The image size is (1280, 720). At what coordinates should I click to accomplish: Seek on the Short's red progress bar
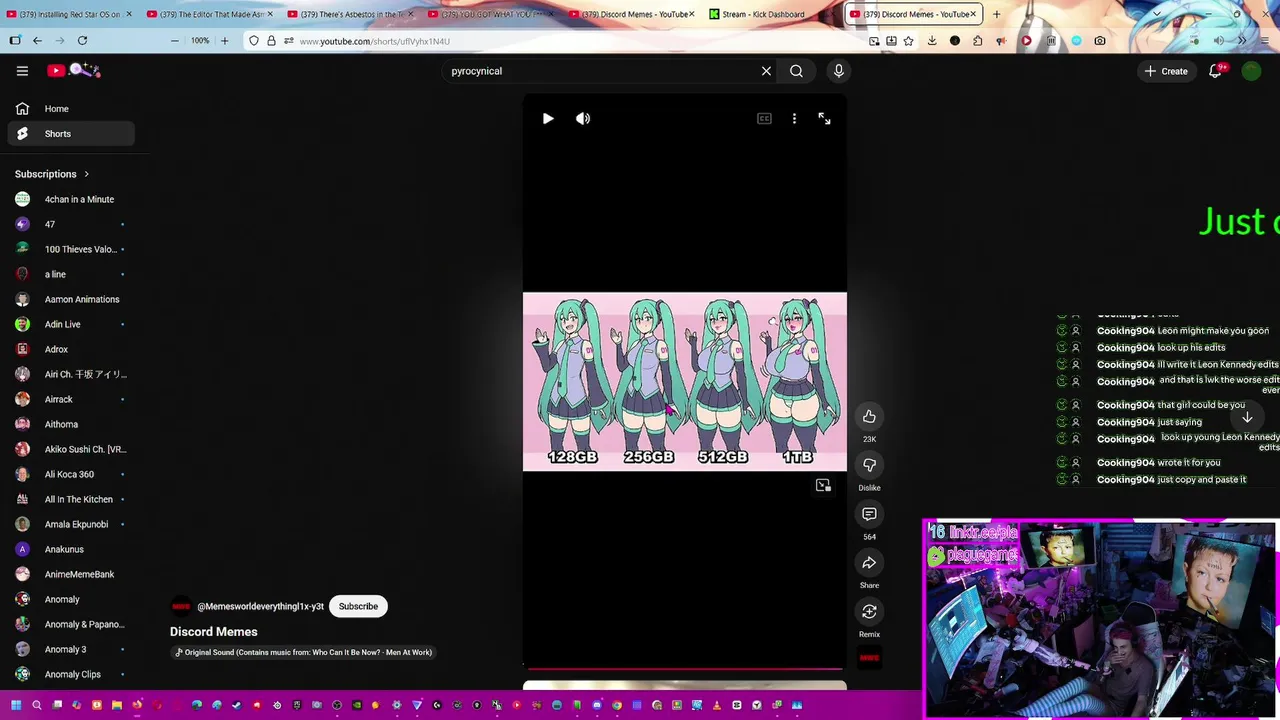click(x=684, y=668)
